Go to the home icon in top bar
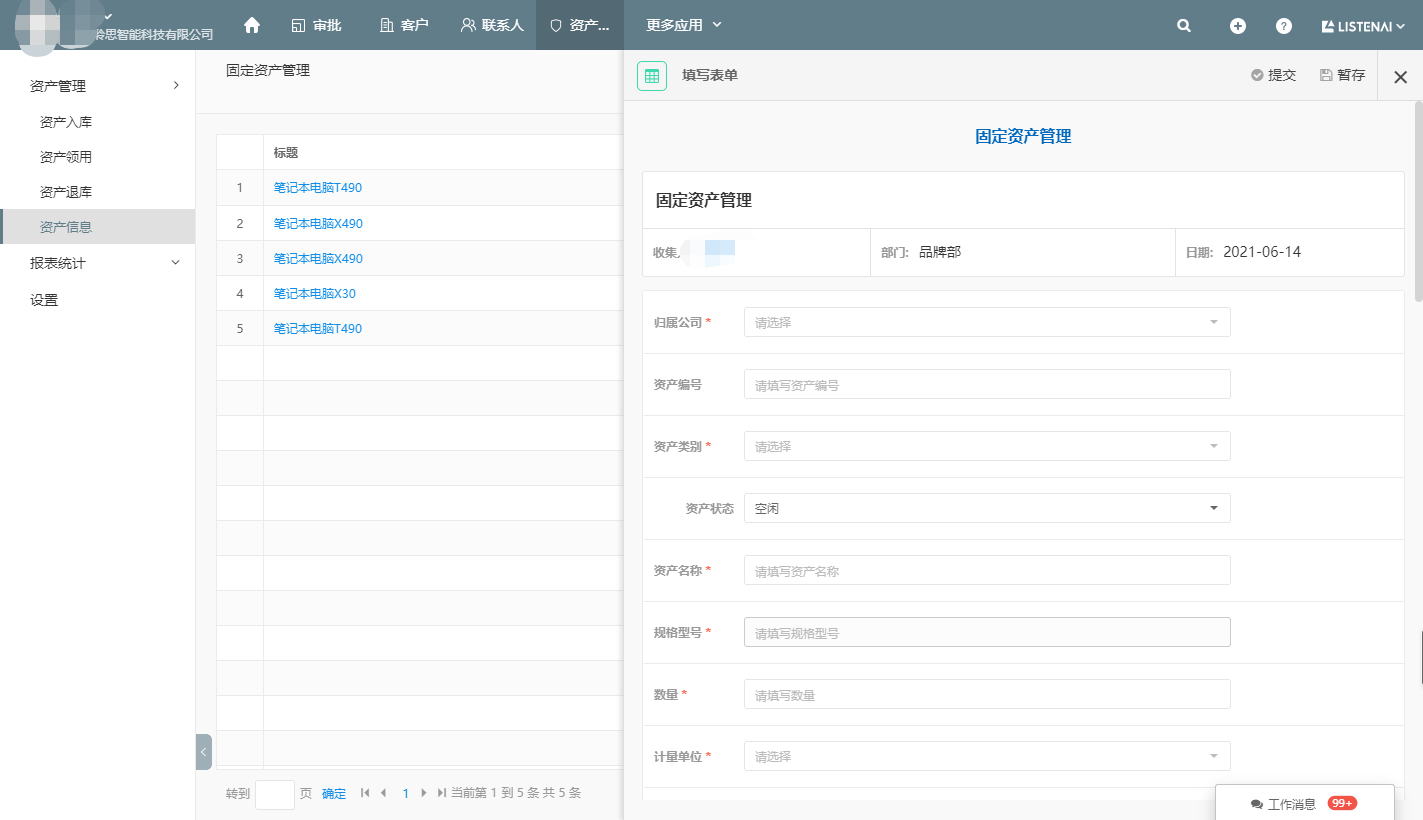This screenshot has height=820, width=1423. (x=252, y=25)
